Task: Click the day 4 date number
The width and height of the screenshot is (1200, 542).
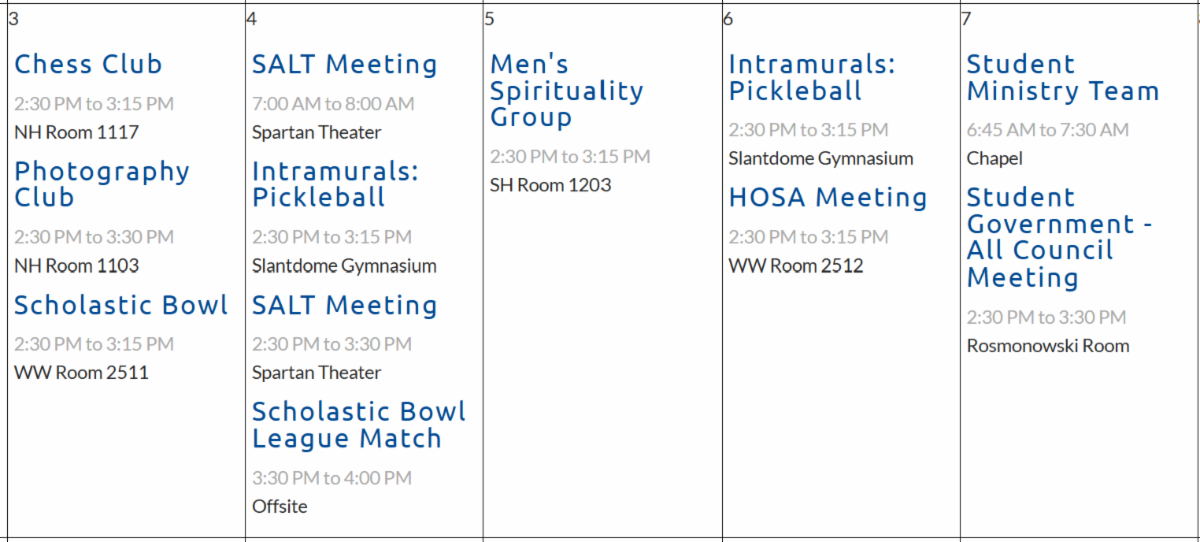Action: point(251,18)
